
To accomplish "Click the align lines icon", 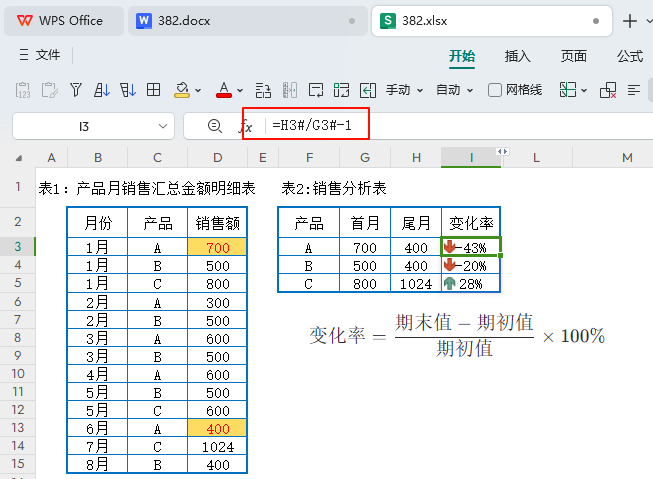I will pos(634,90).
